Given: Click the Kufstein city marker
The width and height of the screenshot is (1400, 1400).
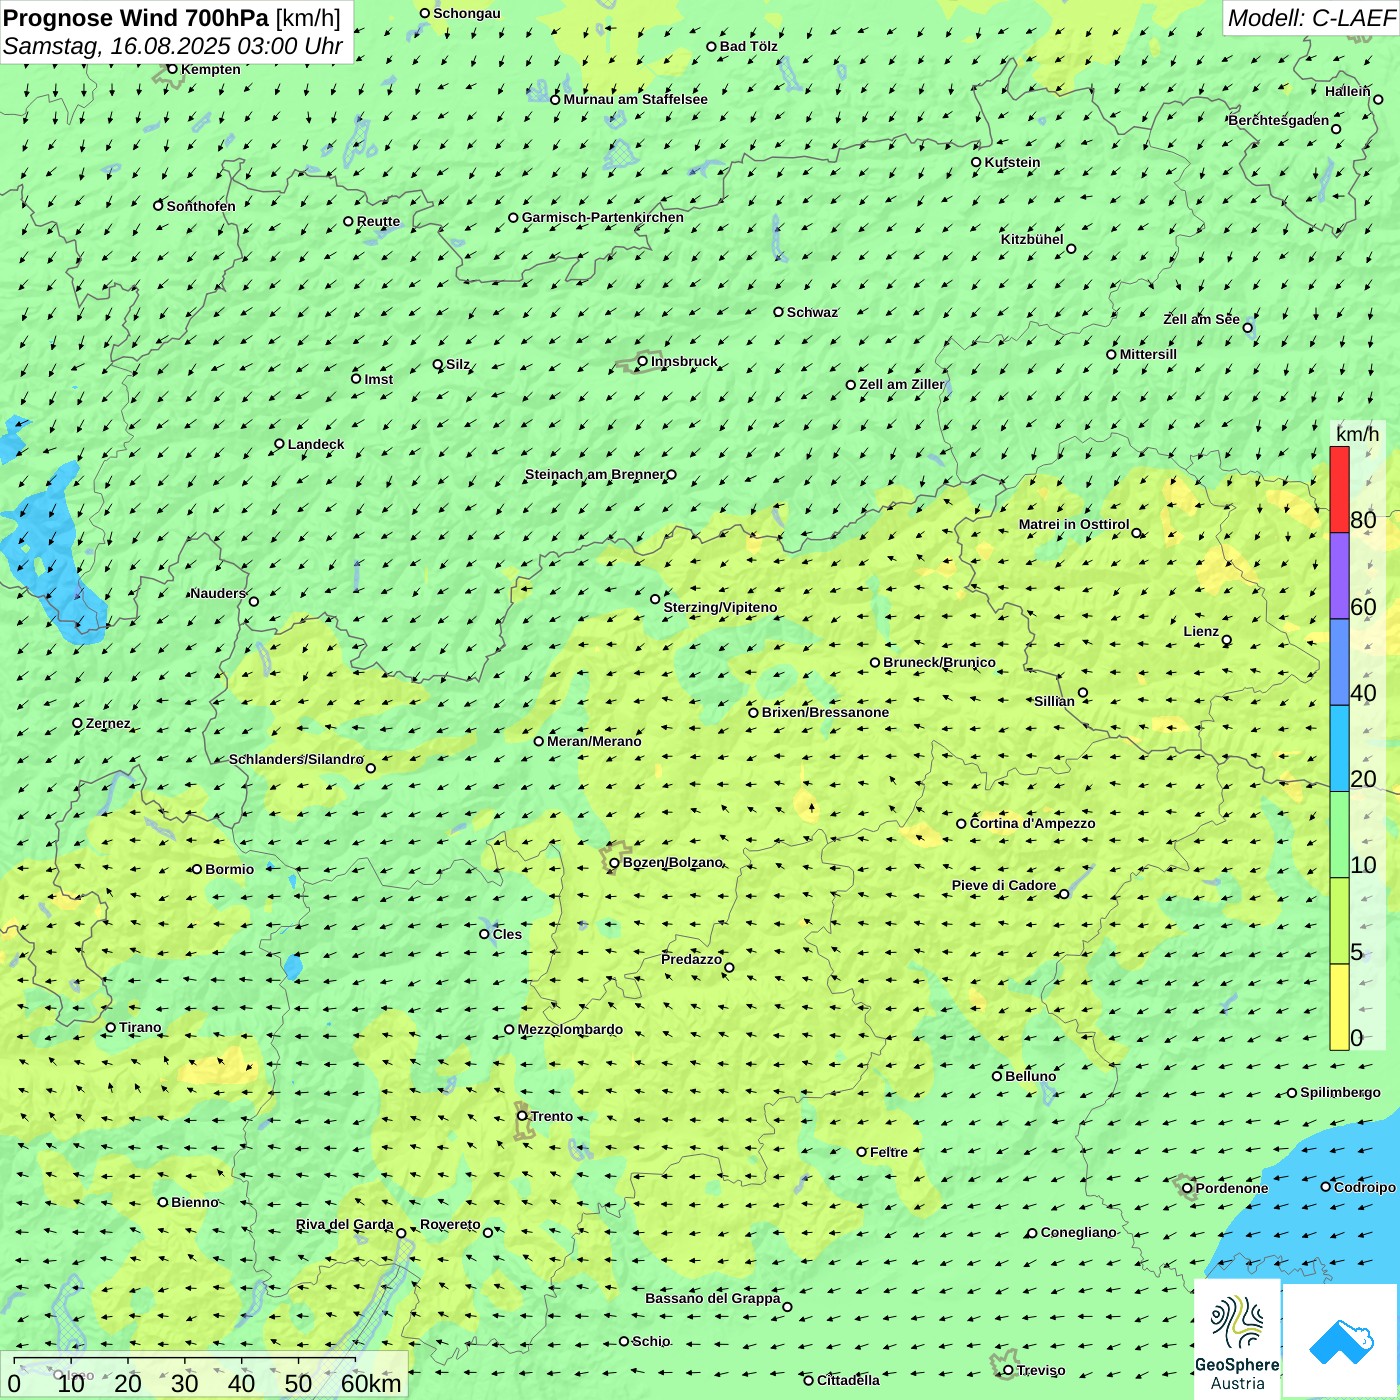Looking at the screenshot, I should (977, 162).
